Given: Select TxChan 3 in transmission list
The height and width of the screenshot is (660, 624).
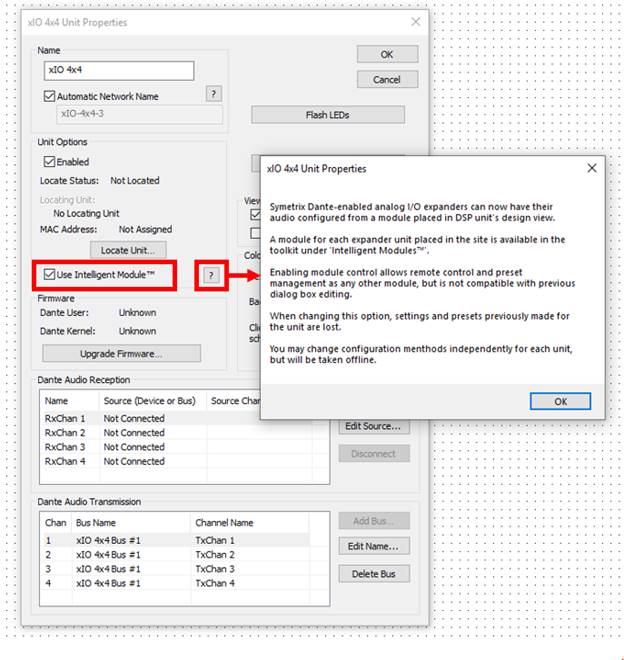Looking at the screenshot, I should pos(215,569).
